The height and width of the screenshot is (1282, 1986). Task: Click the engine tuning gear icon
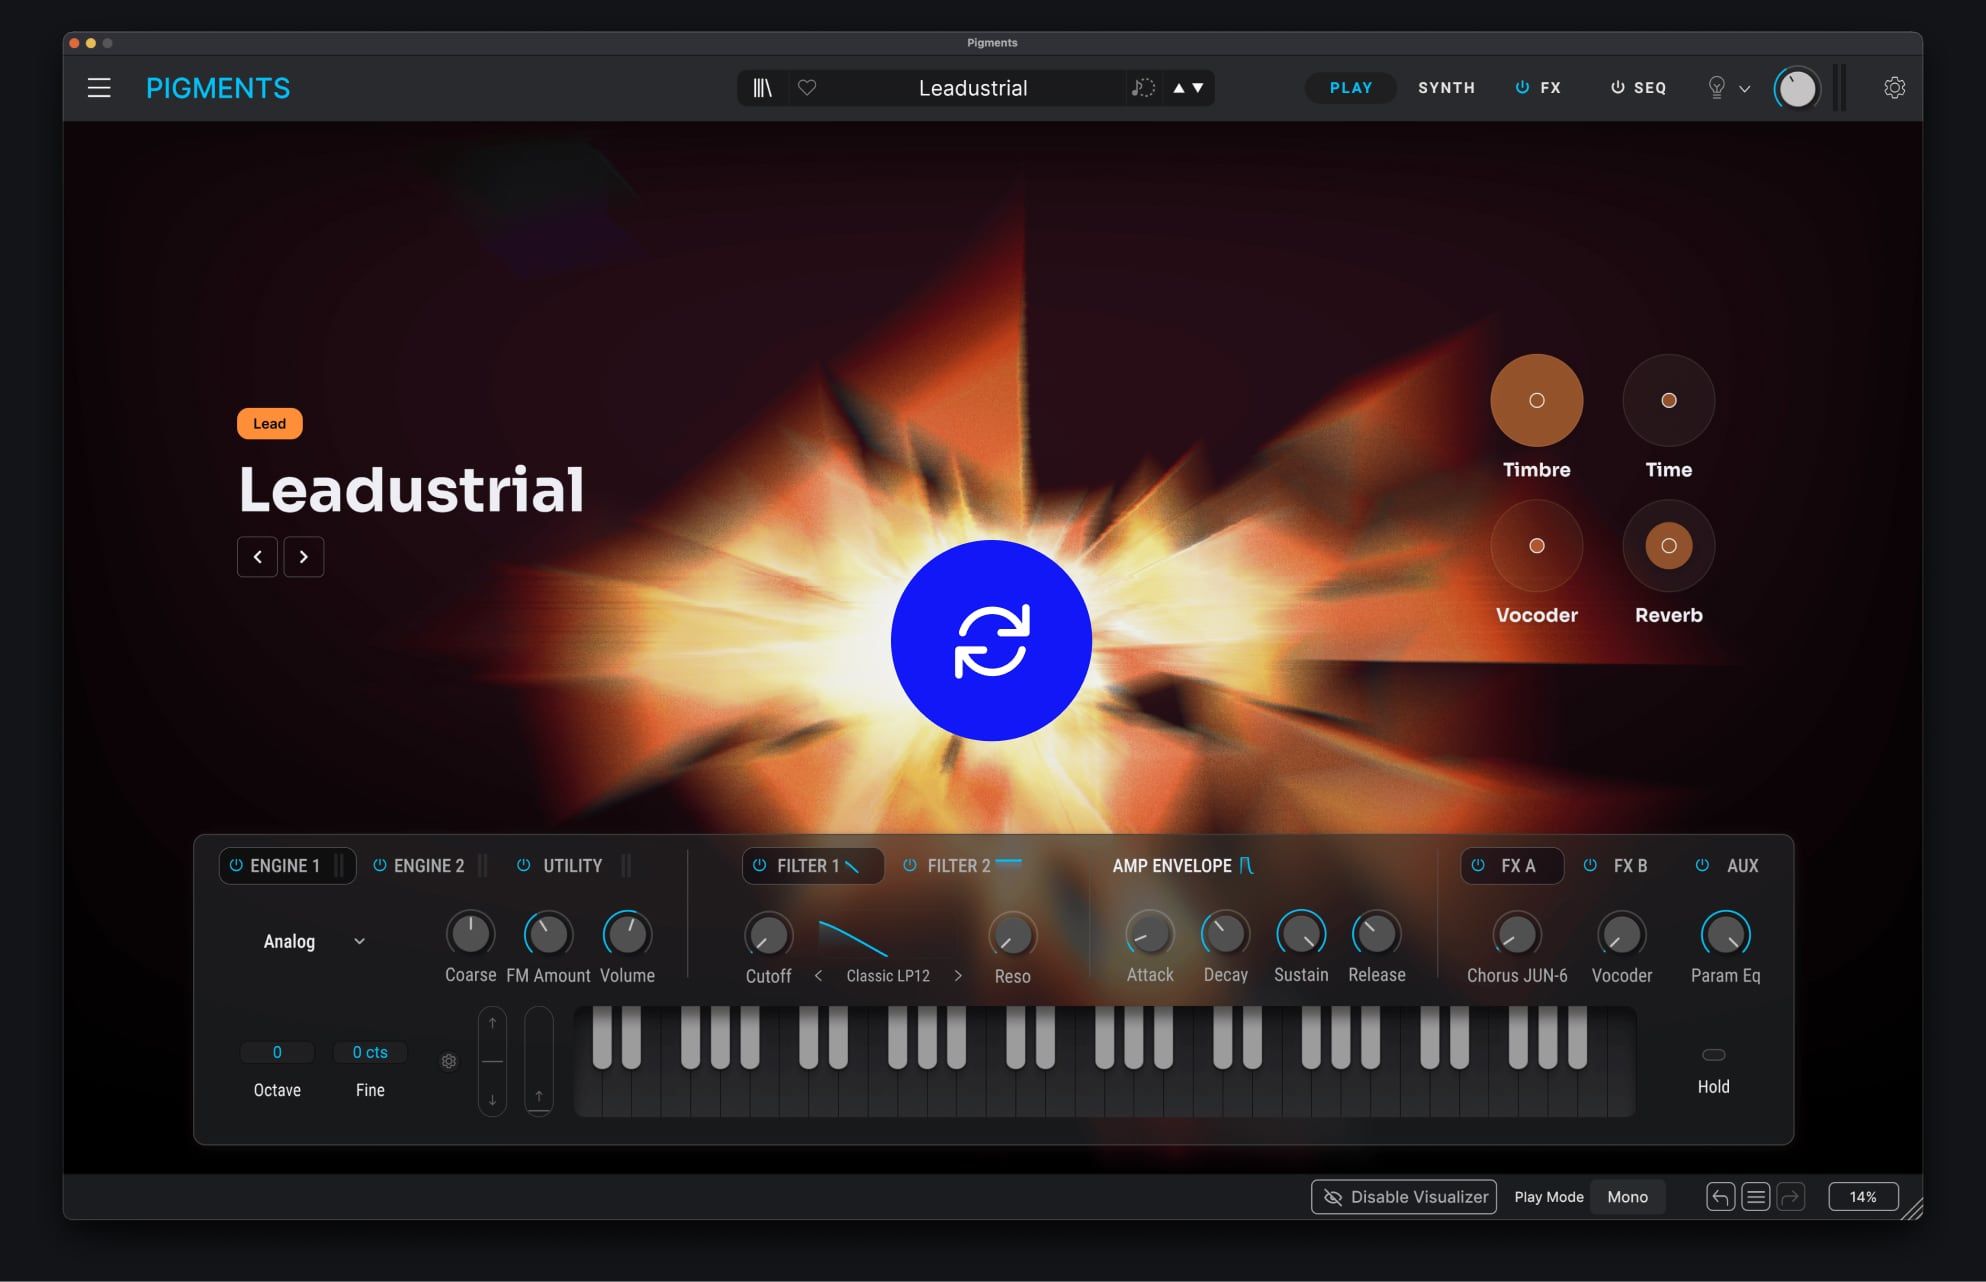click(449, 1061)
